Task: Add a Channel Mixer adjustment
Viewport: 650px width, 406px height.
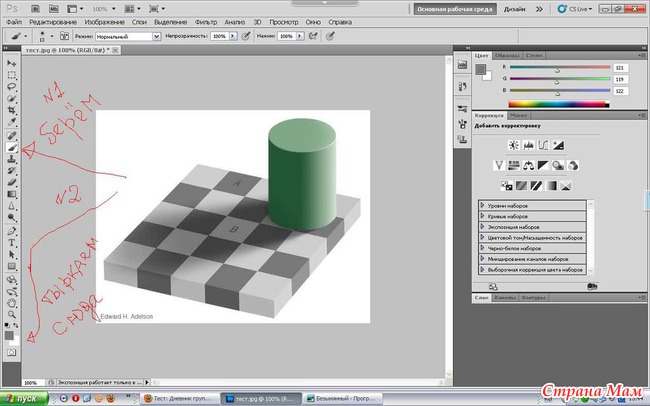Action: (573, 165)
